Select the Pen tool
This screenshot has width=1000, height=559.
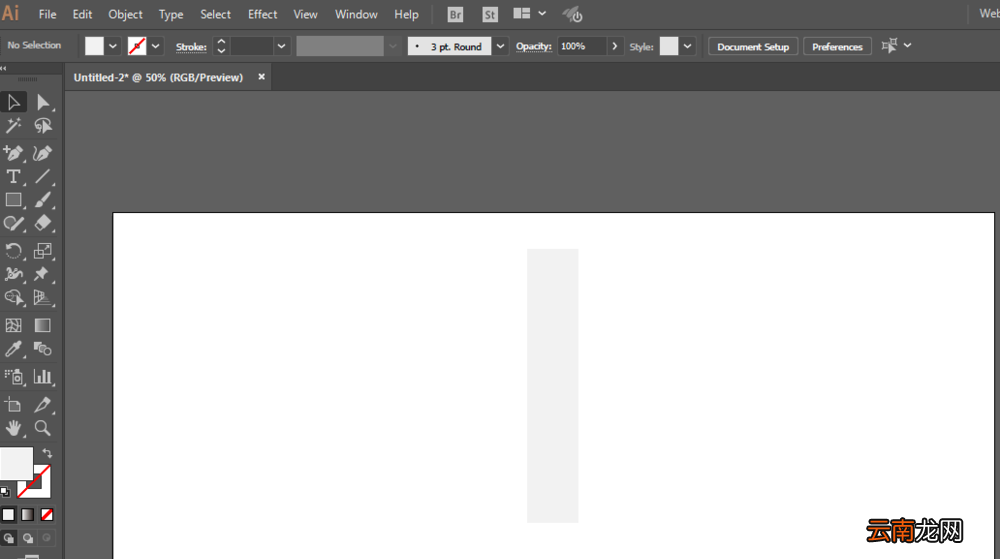[13, 153]
